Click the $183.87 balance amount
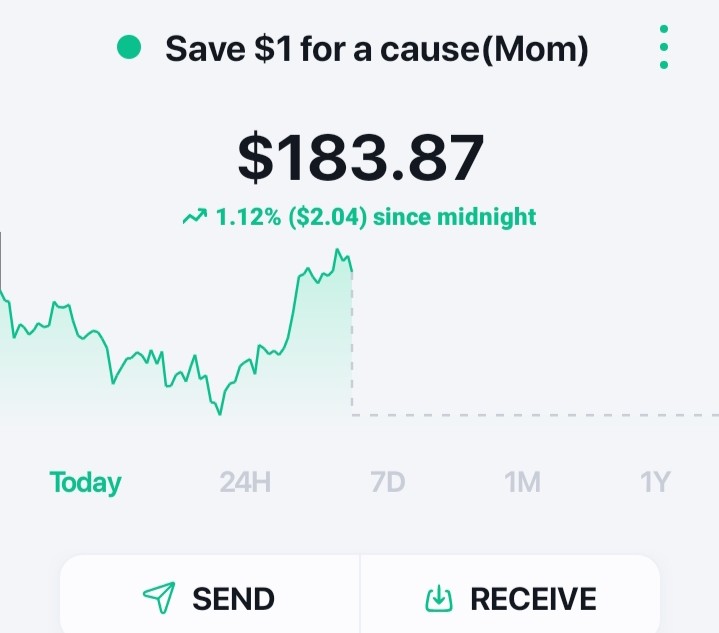Viewport: 719px width, 633px height. 361,157
